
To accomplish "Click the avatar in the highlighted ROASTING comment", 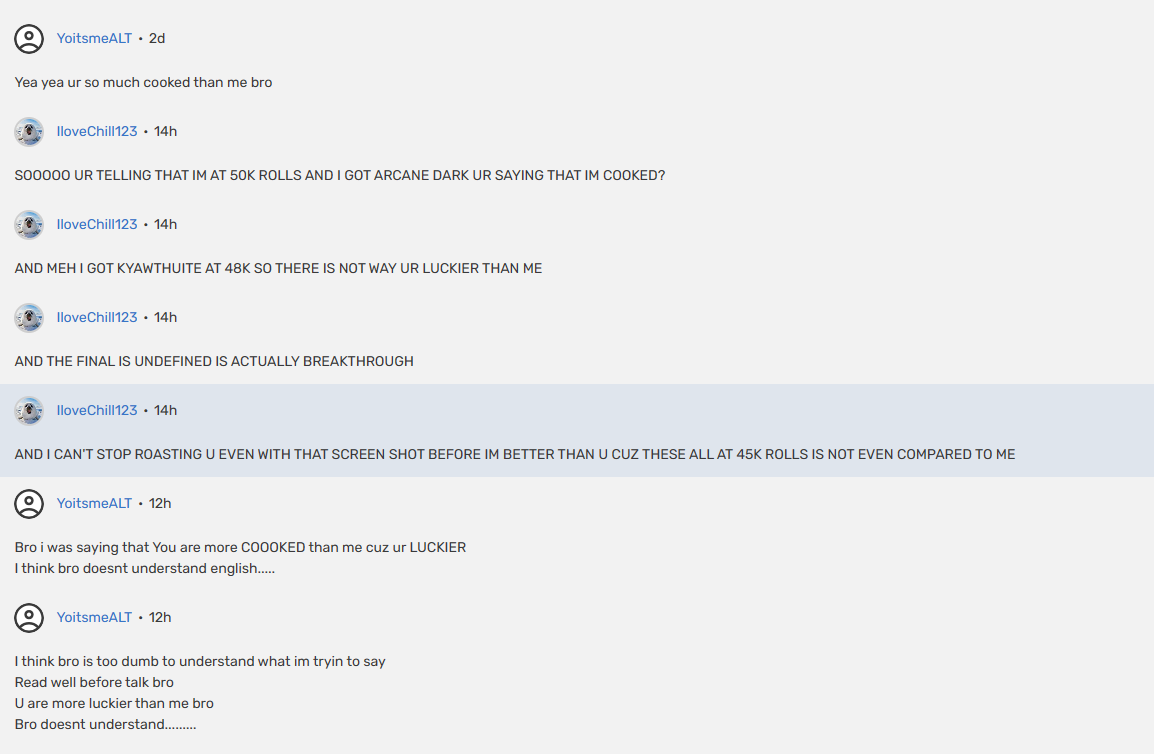I will coord(29,411).
